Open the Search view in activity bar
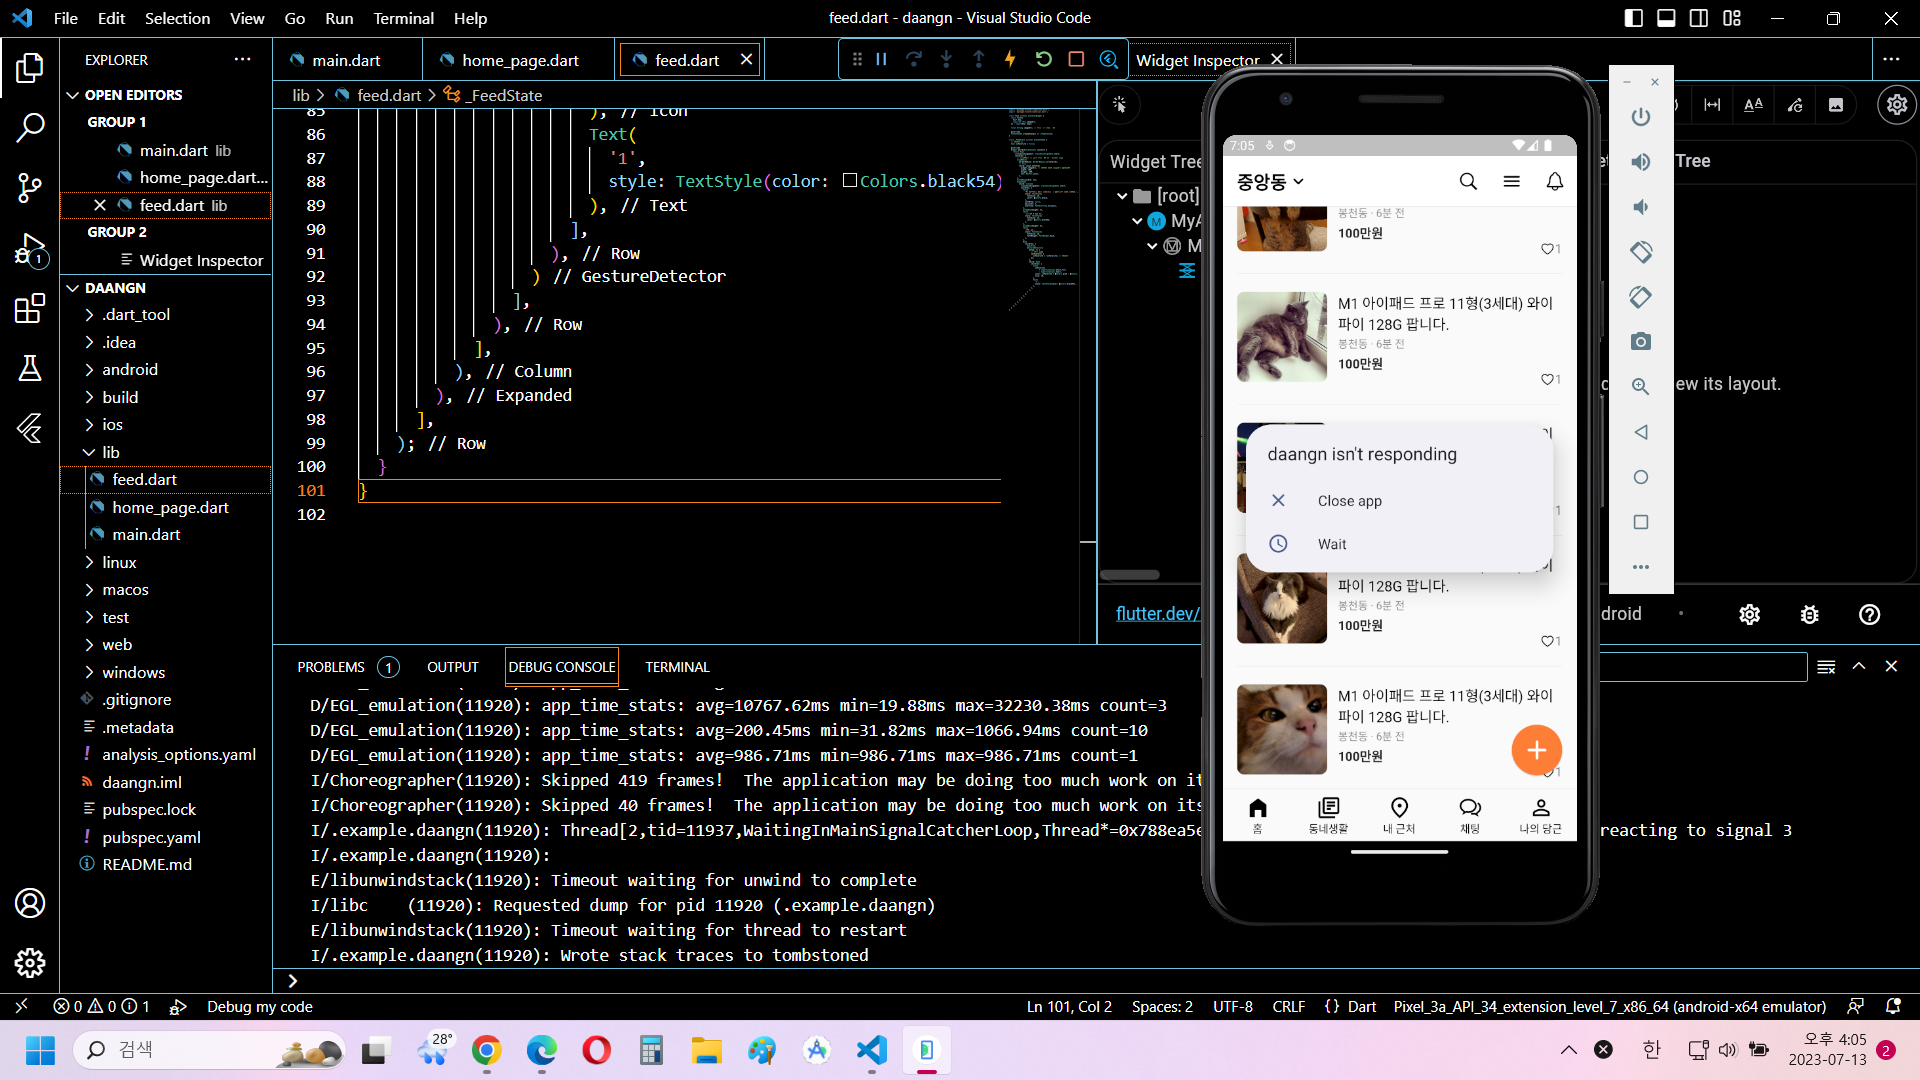The width and height of the screenshot is (1920, 1080). click(x=30, y=127)
